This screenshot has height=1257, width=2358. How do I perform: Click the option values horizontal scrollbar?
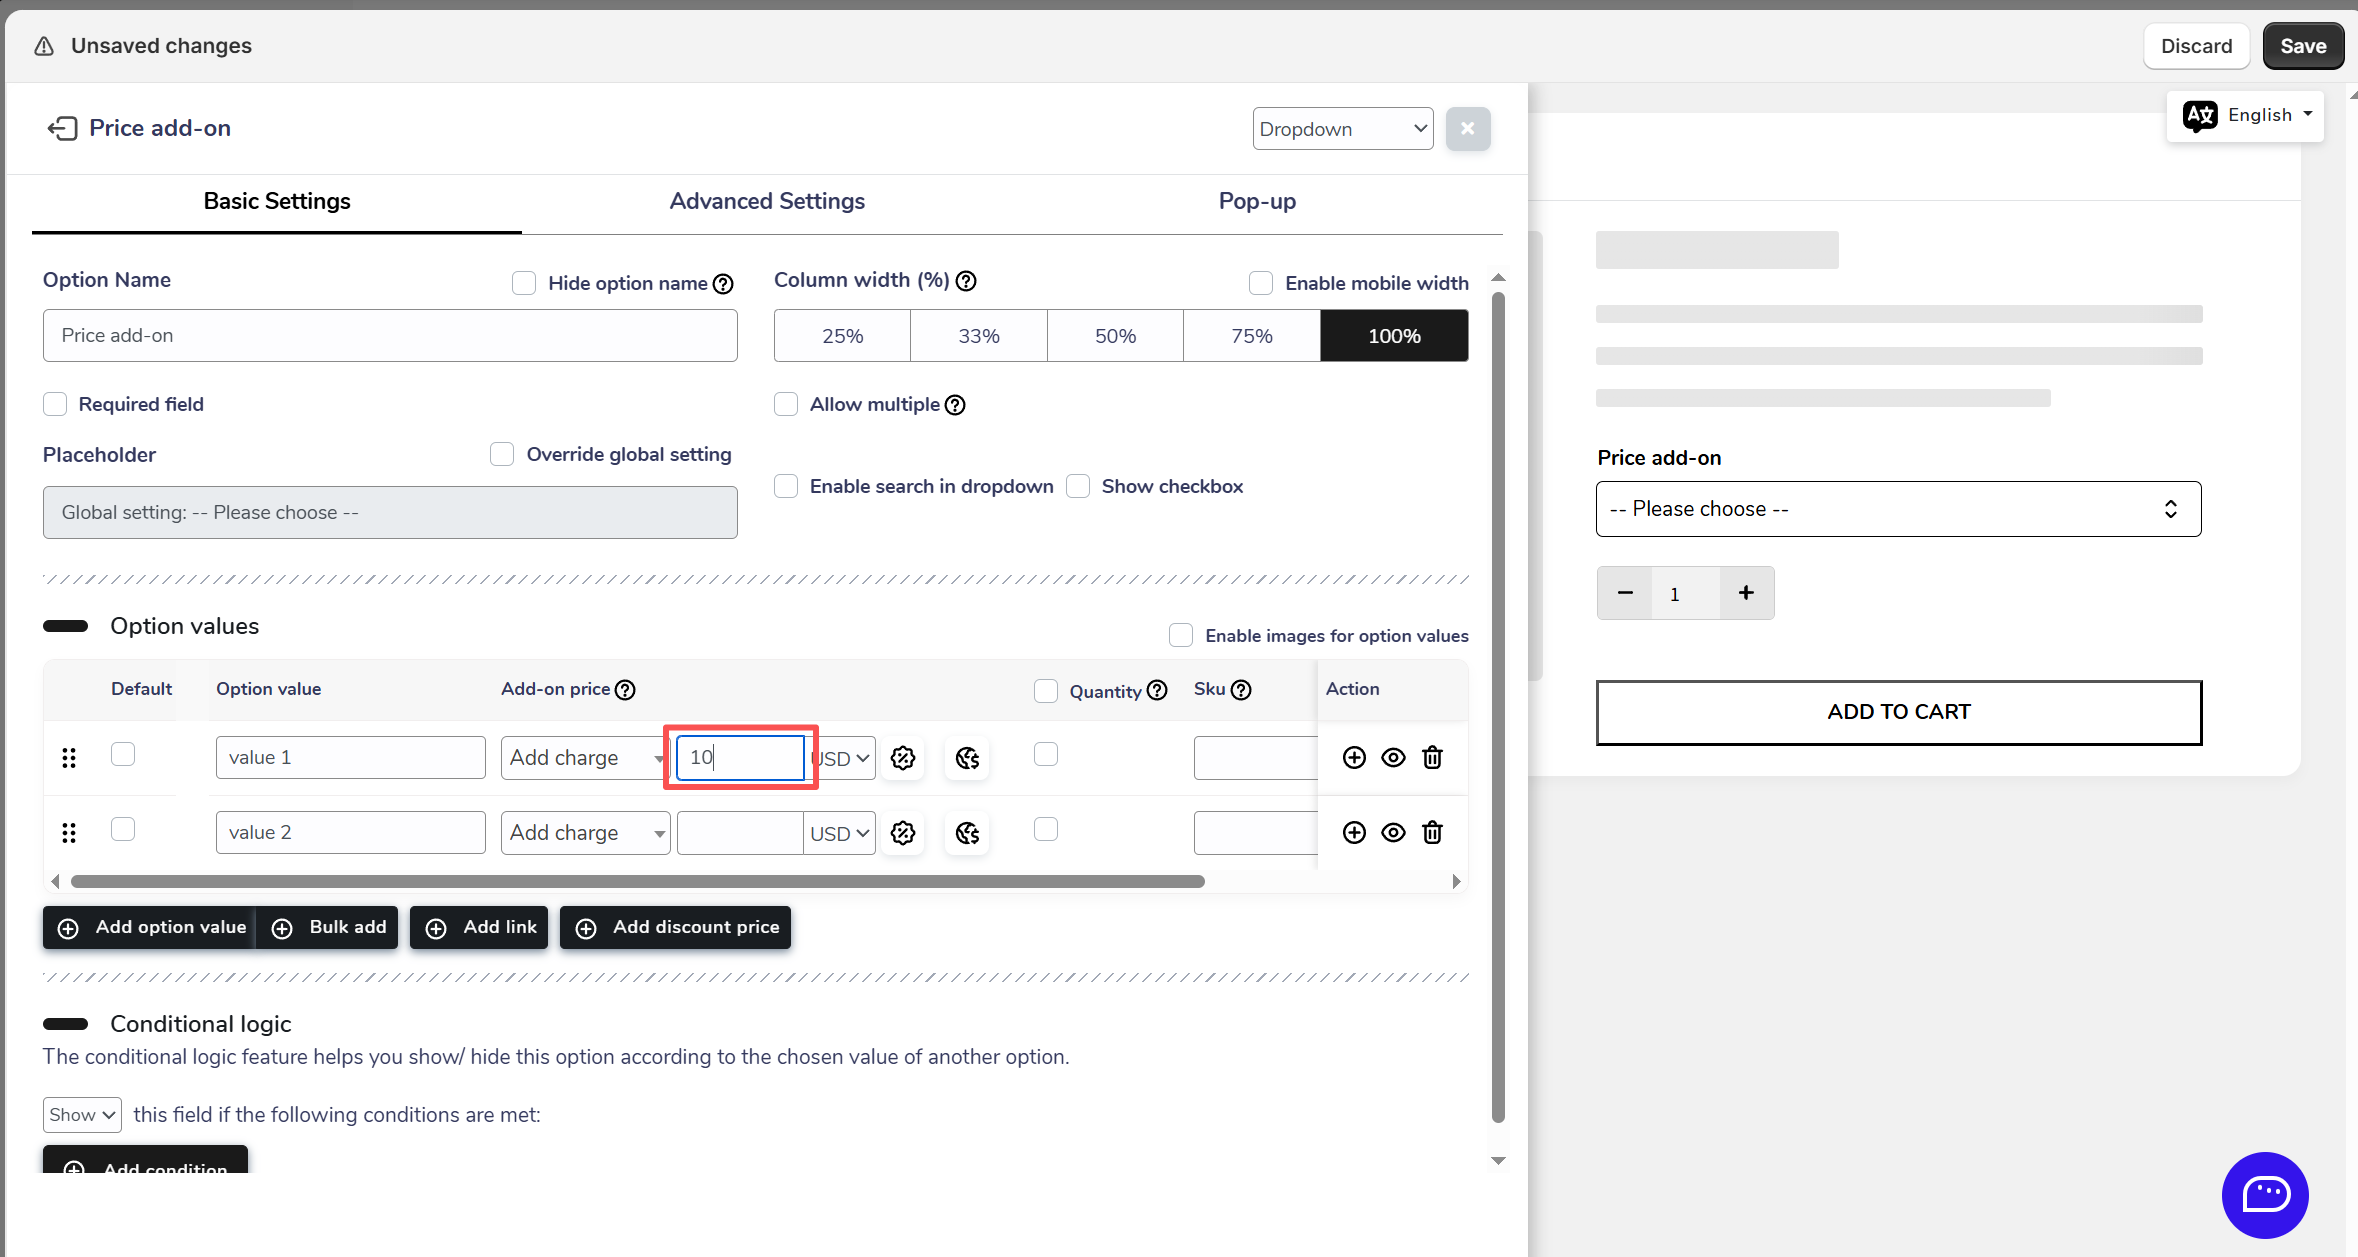coord(637,882)
